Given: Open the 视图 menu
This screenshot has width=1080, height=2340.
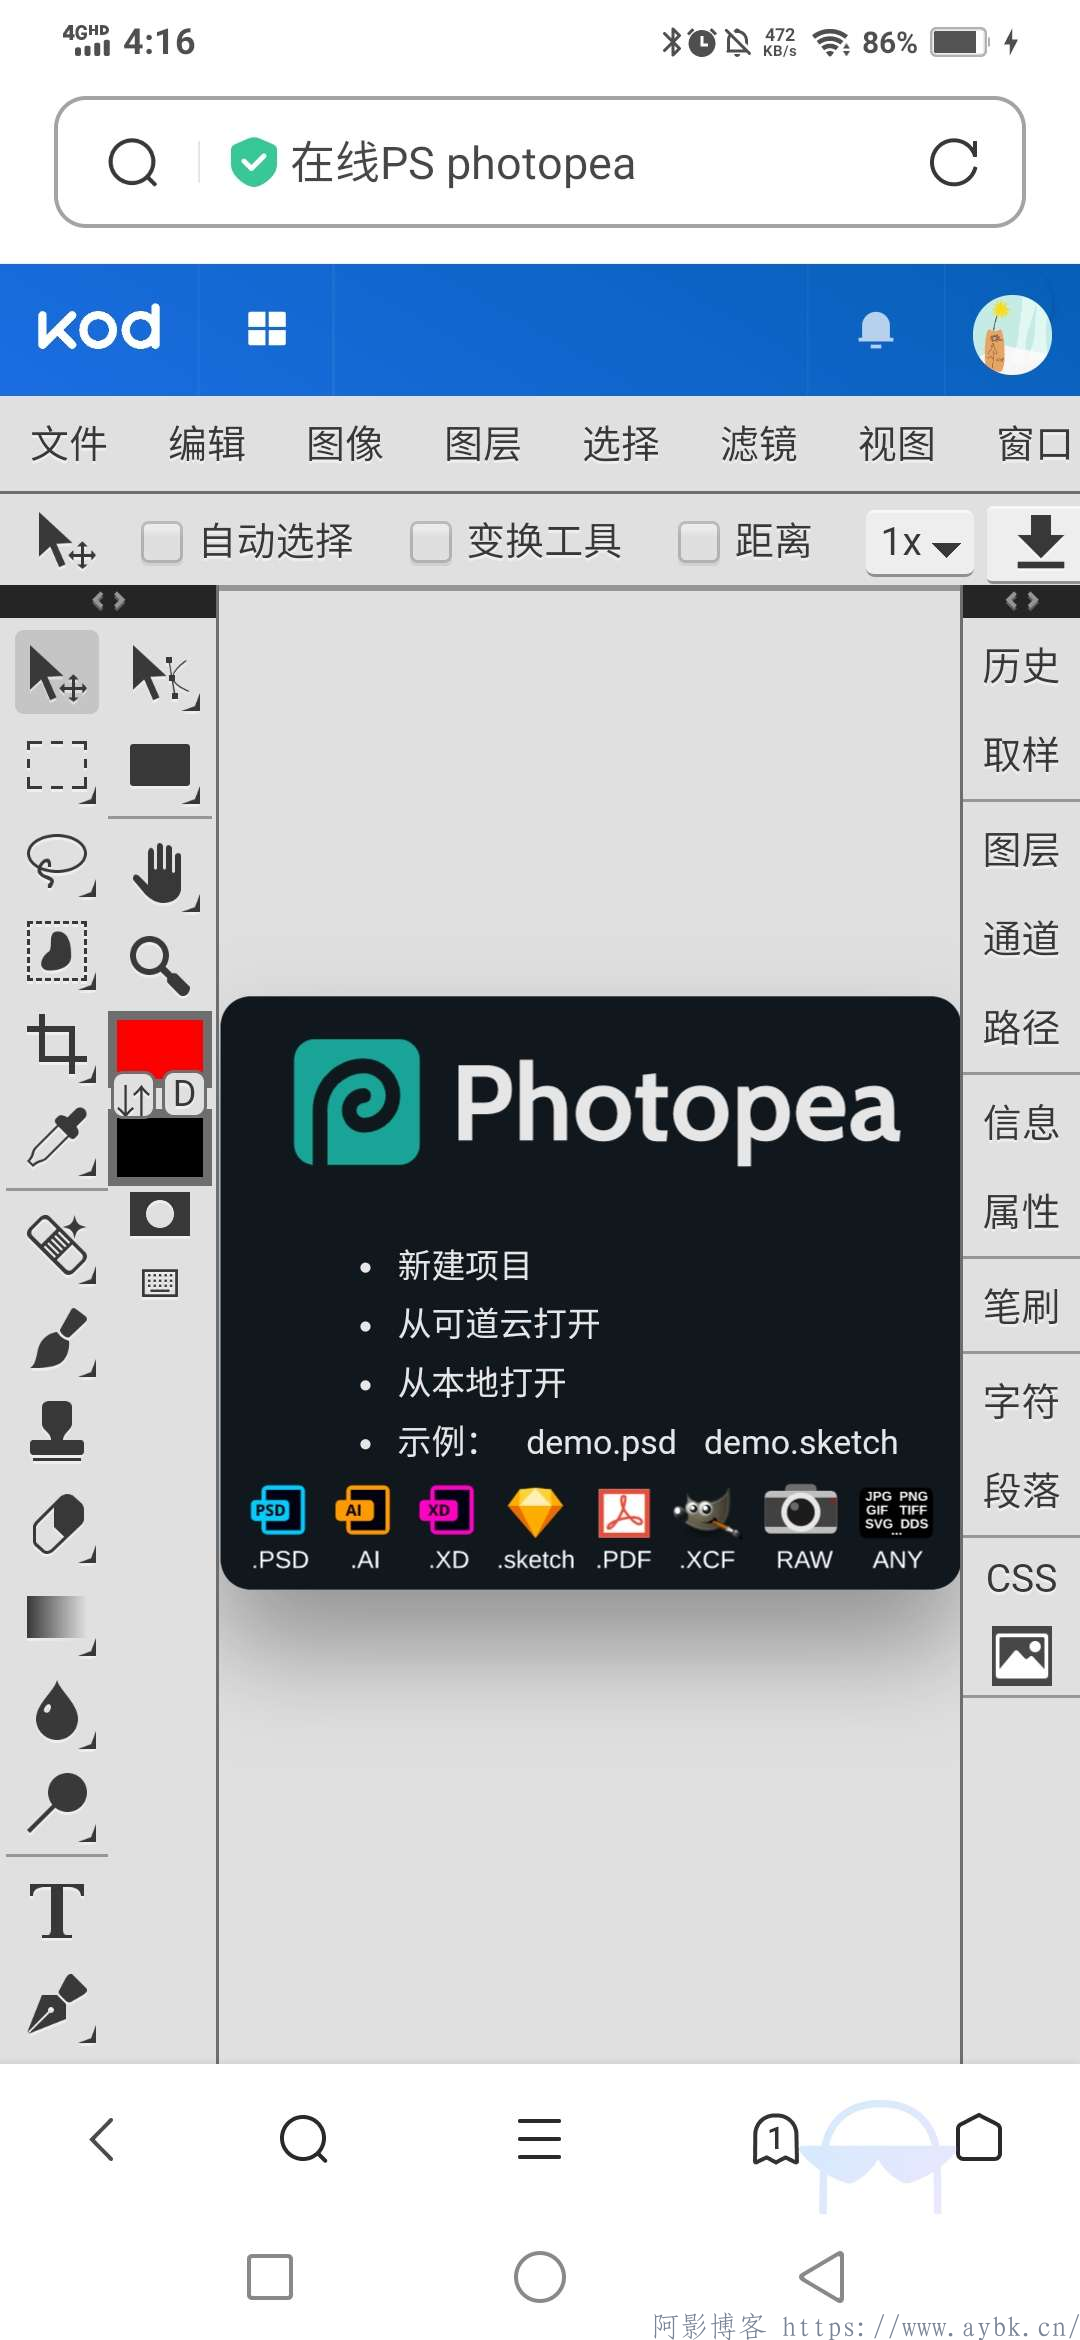Looking at the screenshot, I should [897, 444].
